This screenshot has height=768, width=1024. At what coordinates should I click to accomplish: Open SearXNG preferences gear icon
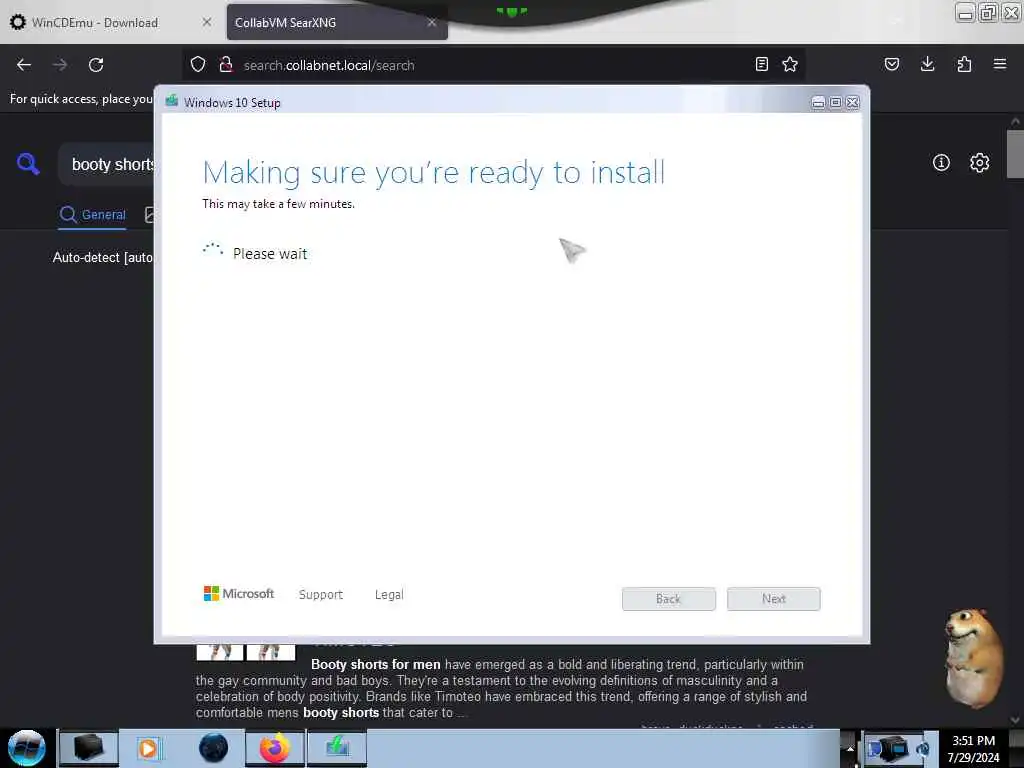point(980,163)
